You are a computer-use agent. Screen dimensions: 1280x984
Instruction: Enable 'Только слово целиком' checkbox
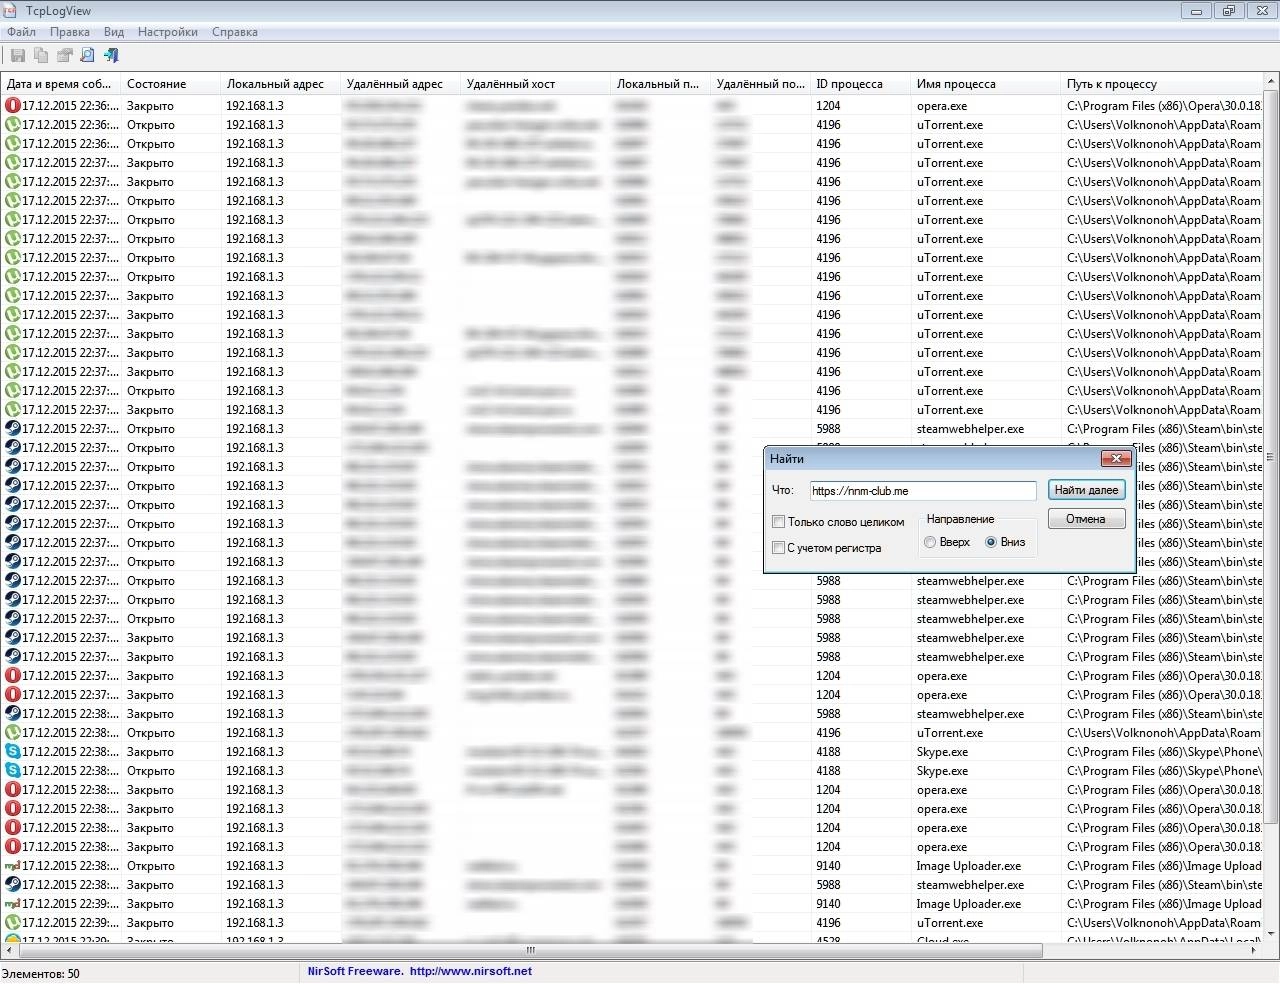(778, 522)
